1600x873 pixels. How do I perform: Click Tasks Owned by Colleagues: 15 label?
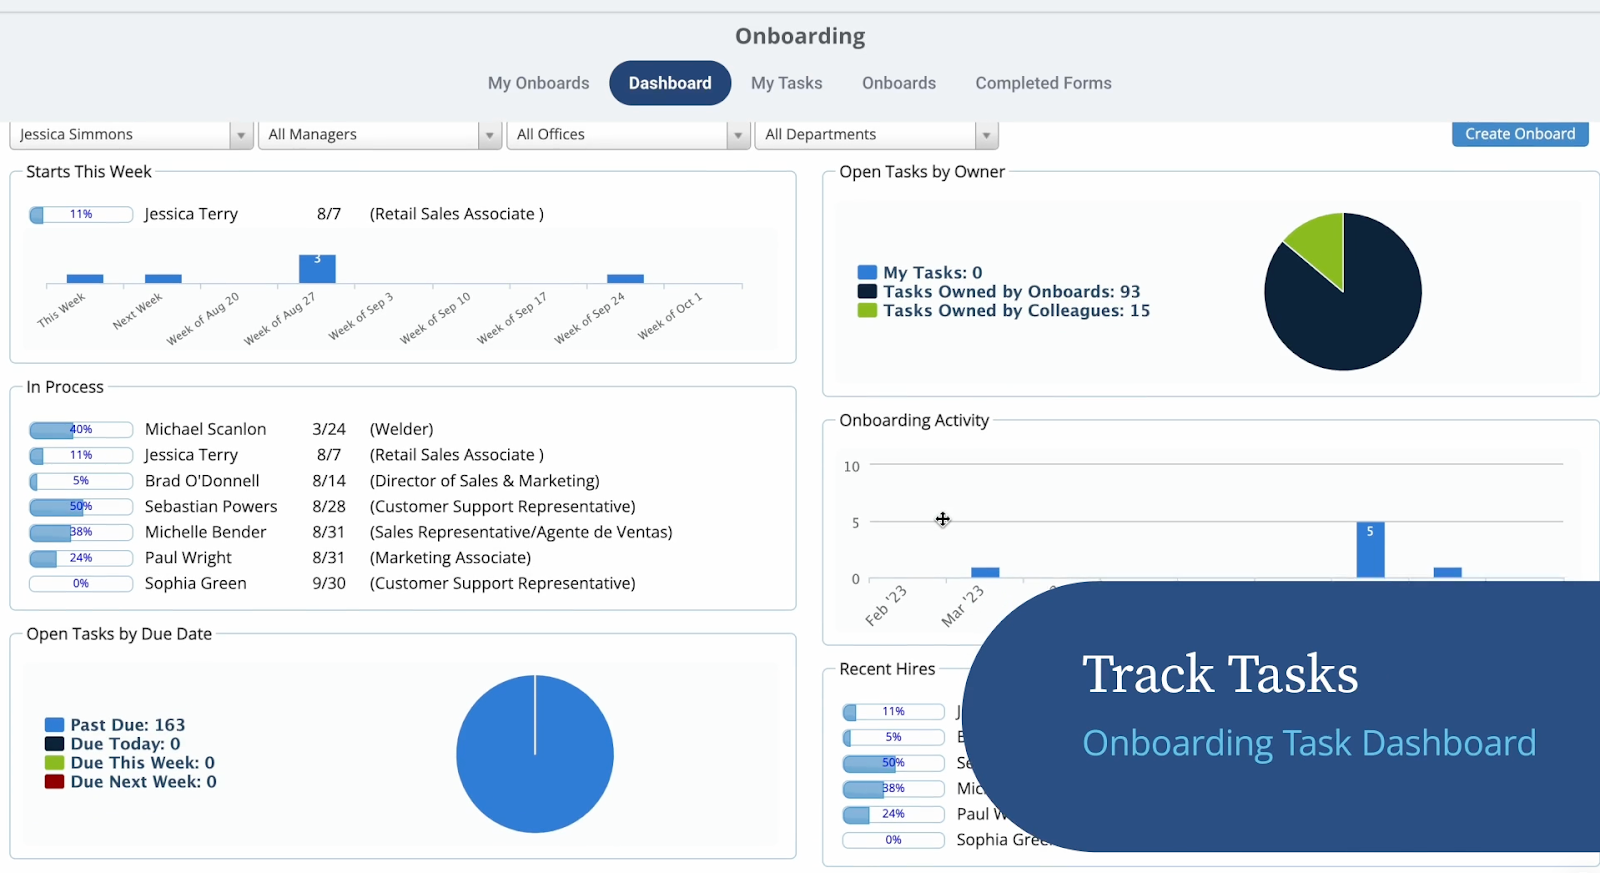click(1017, 310)
